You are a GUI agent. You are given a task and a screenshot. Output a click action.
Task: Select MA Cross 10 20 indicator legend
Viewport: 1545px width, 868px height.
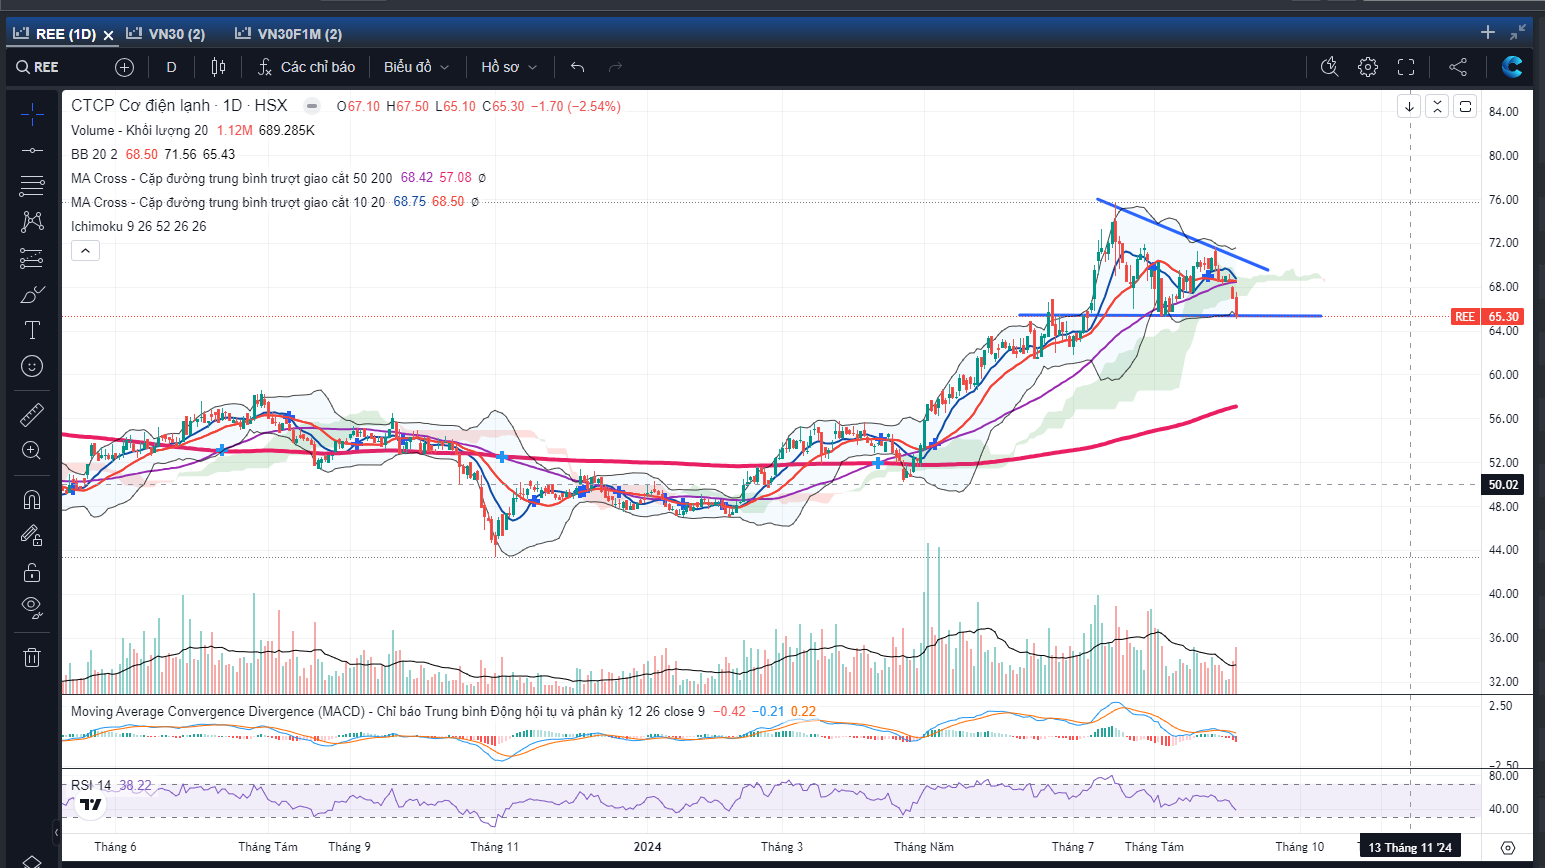[228, 202]
